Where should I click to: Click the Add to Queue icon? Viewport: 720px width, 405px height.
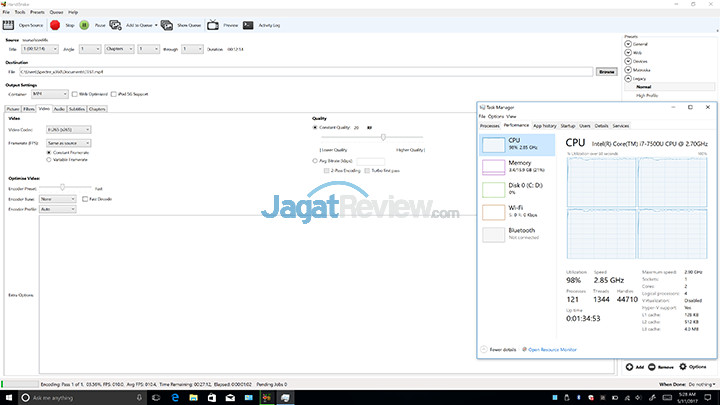115,25
